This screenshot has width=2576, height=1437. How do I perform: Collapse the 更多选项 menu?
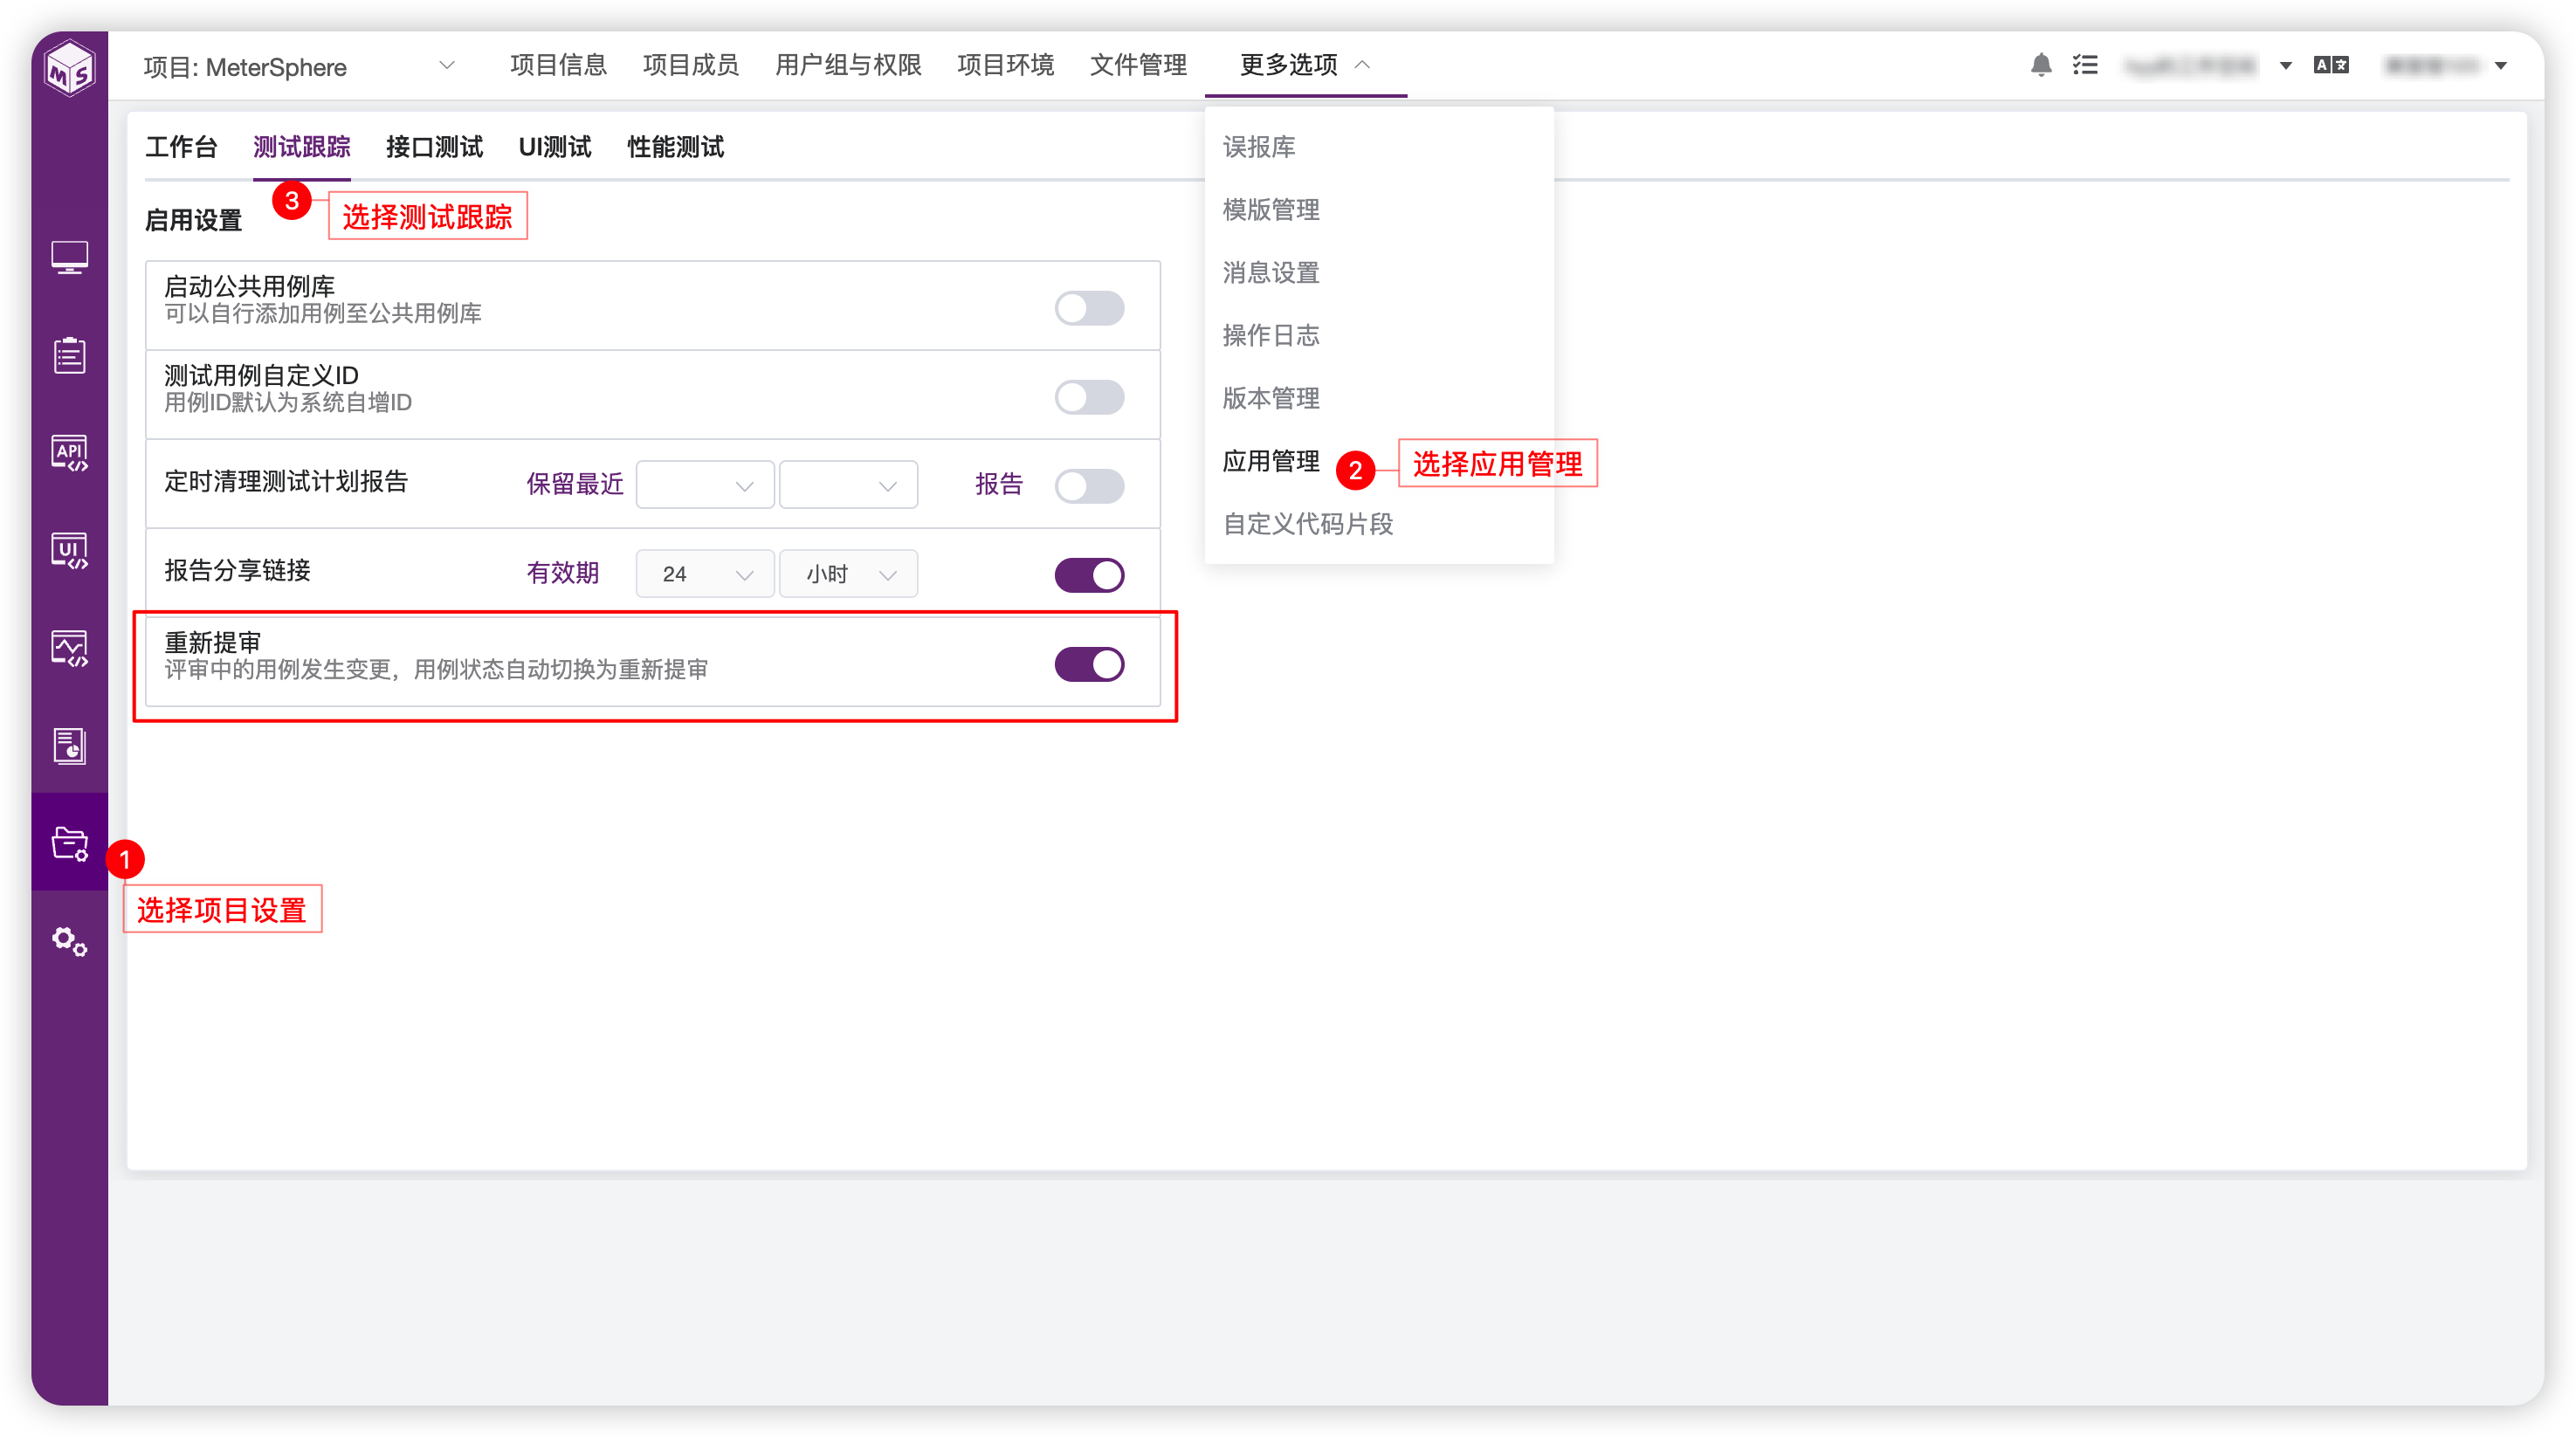click(1305, 65)
